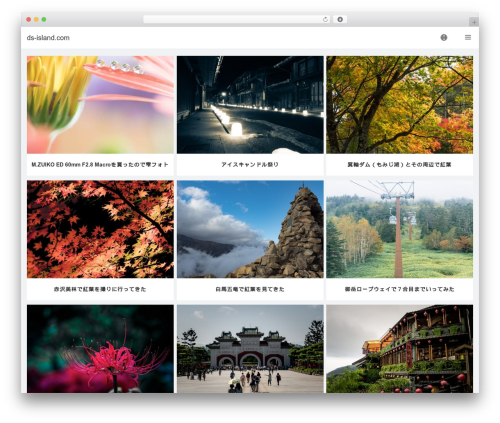Open the flower macro with water droplets thumbnail
The height and width of the screenshot is (423, 500).
tap(100, 105)
